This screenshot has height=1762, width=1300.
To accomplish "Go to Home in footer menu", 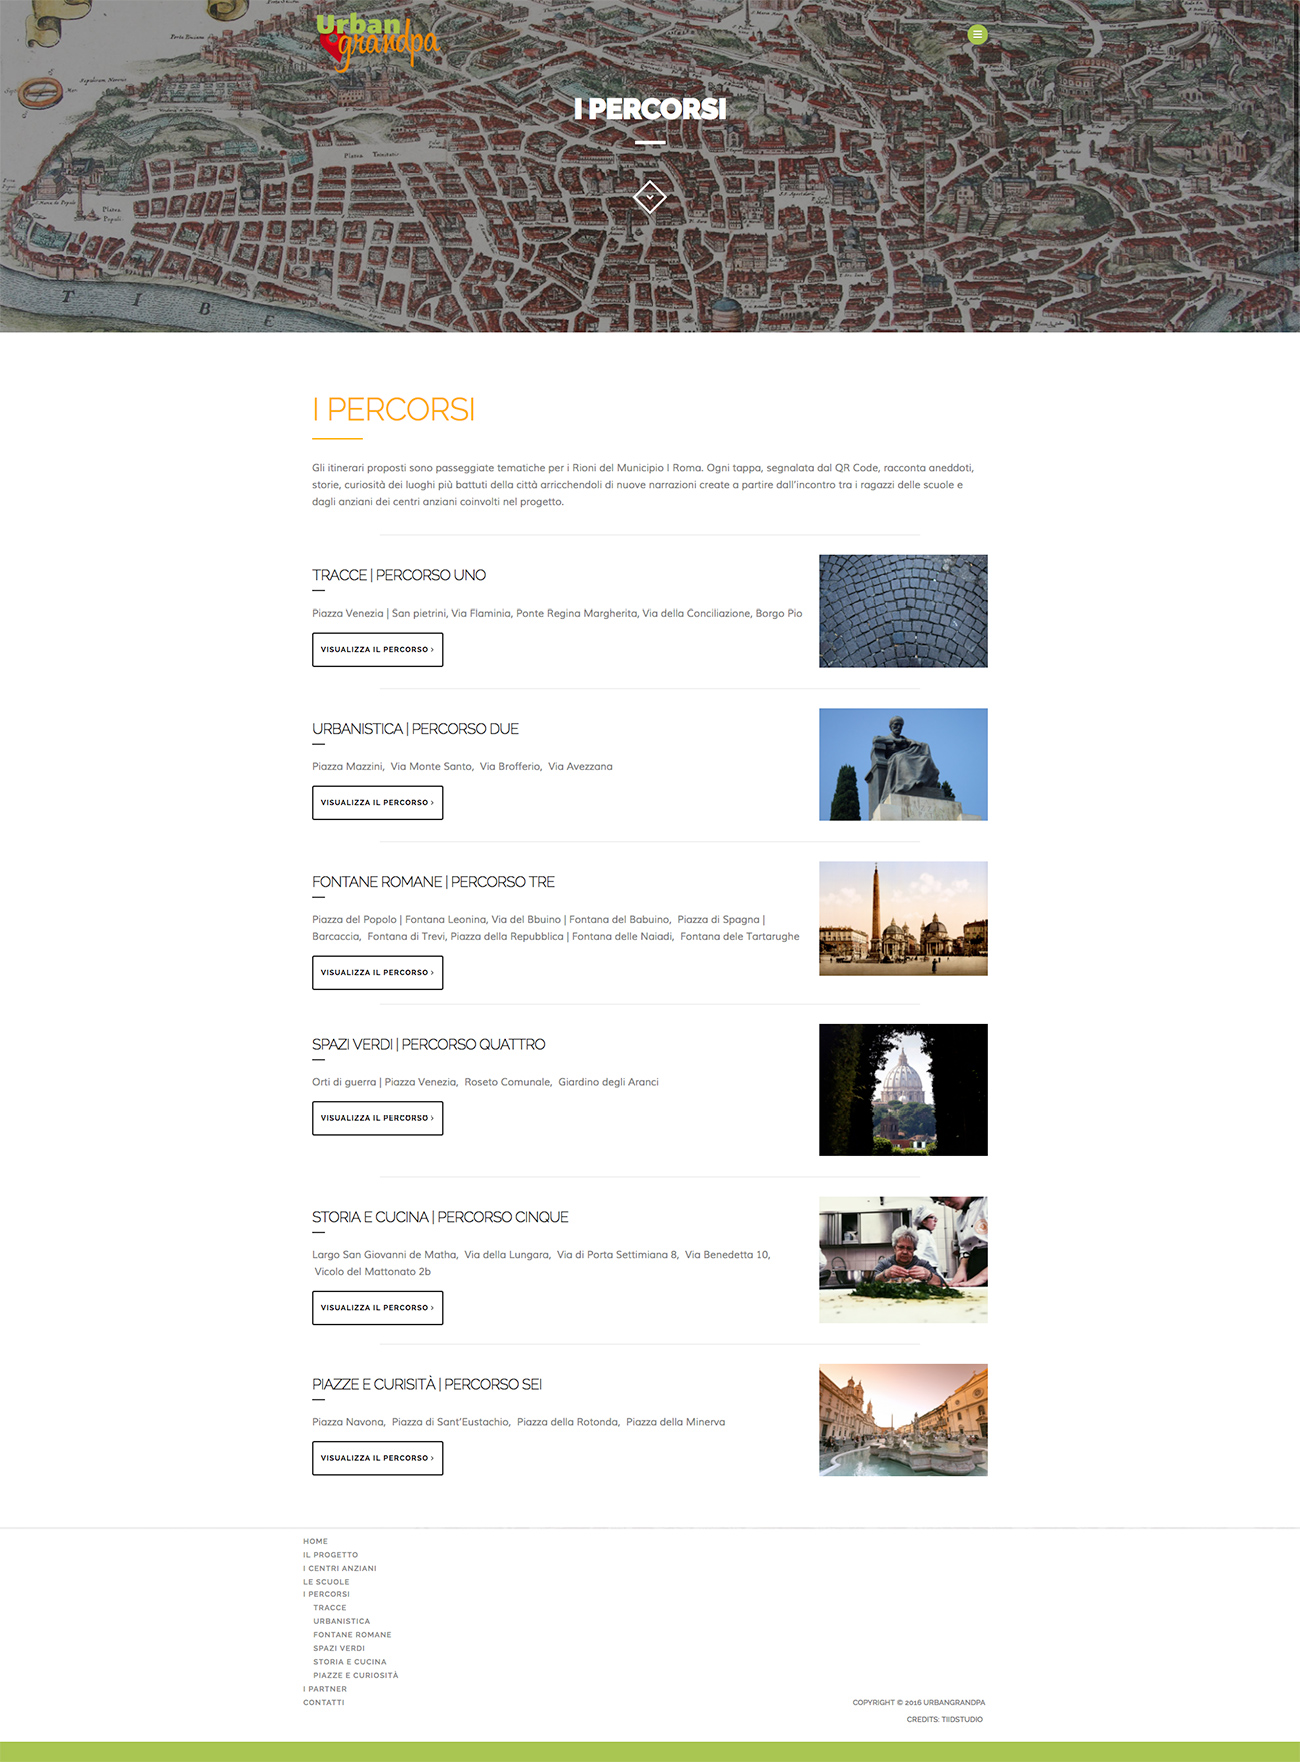I will pyautogui.click(x=315, y=1541).
